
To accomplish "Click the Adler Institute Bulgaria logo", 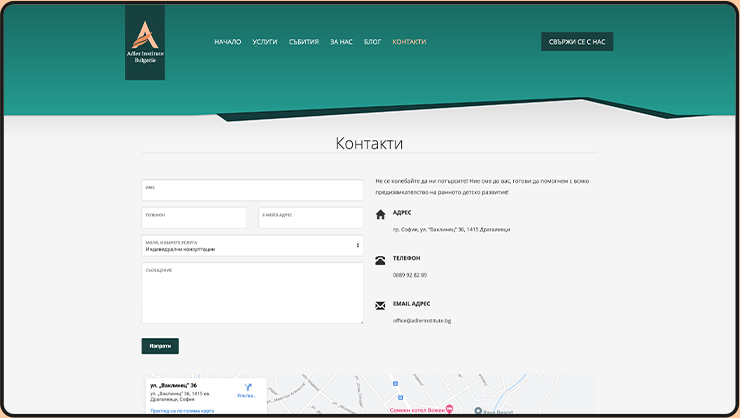I will tap(145, 42).
